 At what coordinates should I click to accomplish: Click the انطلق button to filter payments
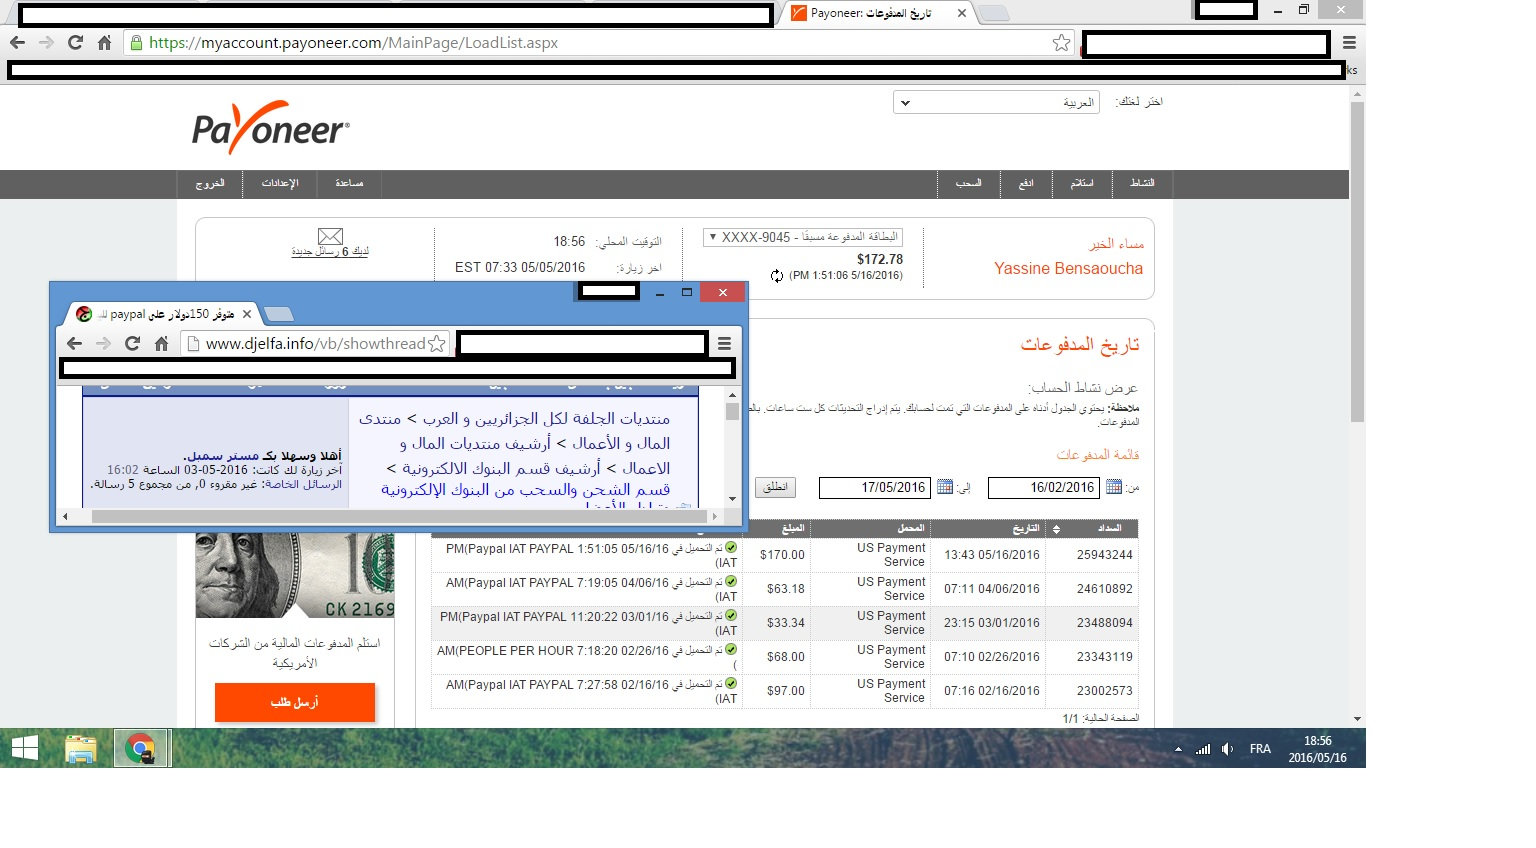coord(775,487)
